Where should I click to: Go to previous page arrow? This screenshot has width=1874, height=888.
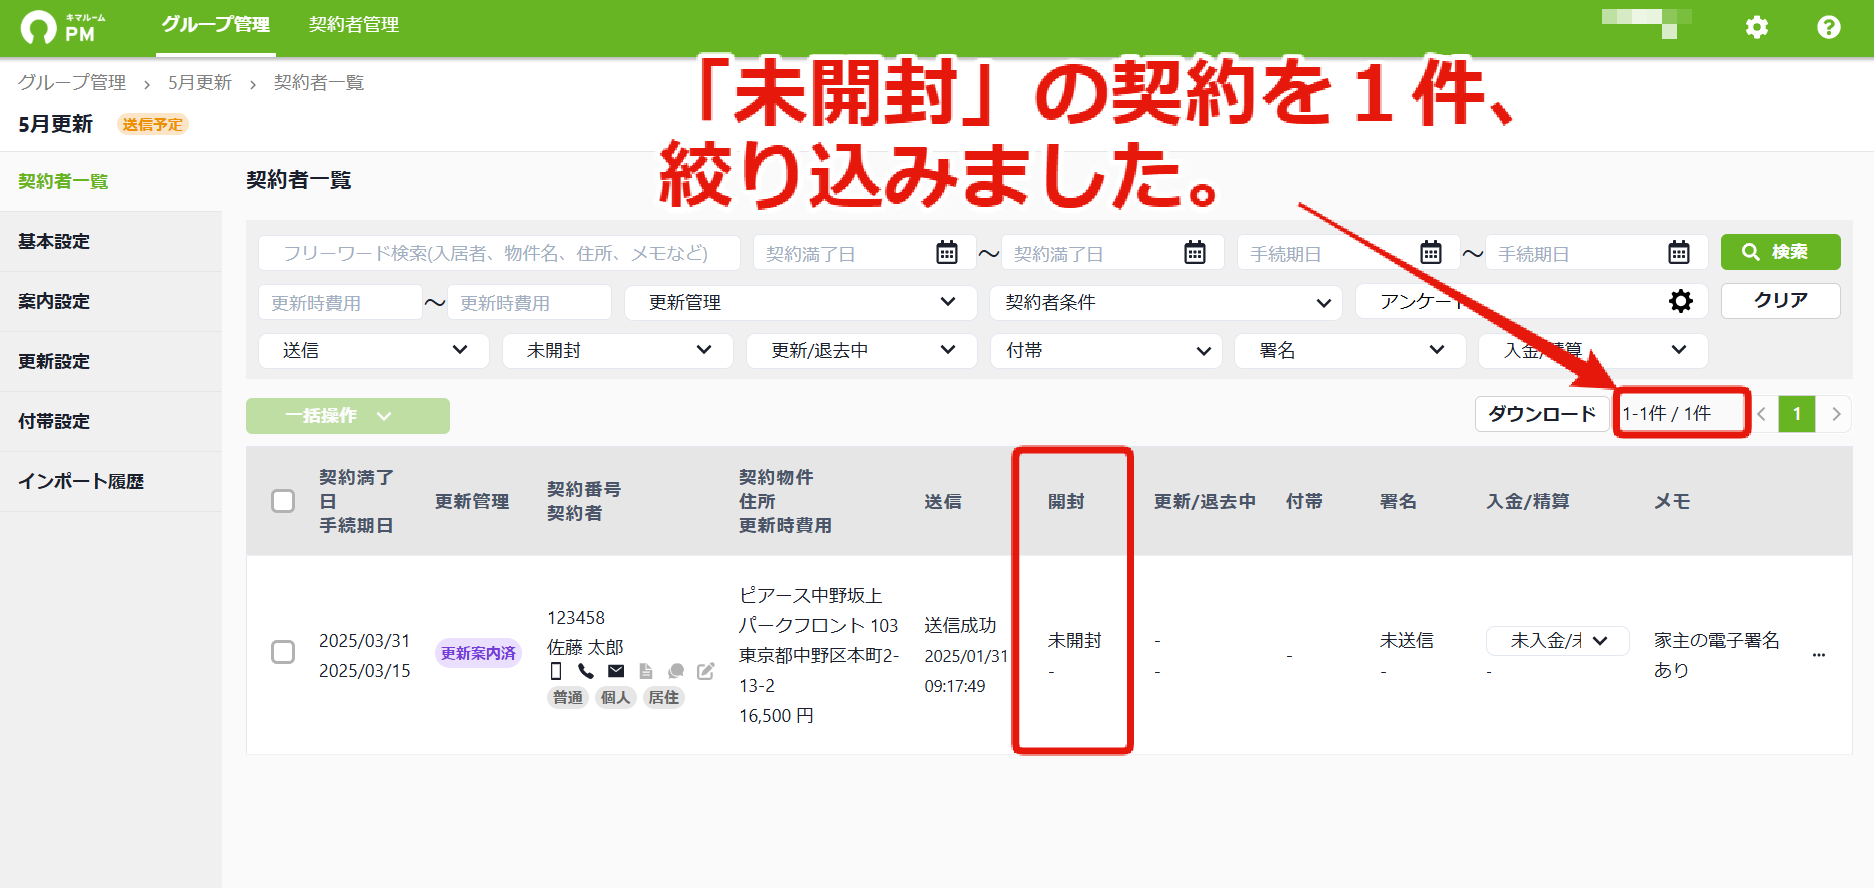coord(1761,414)
